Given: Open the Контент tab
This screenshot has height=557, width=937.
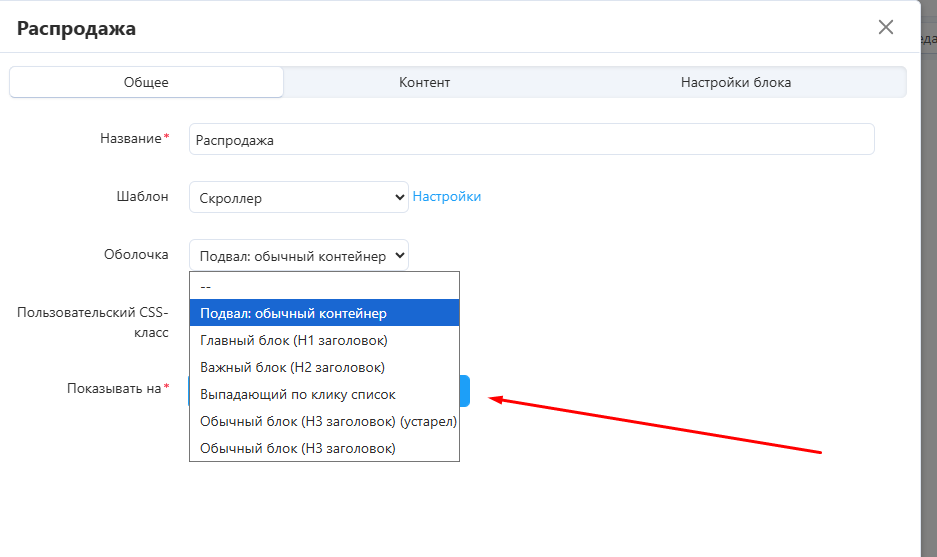Looking at the screenshot, I should [x=424, y=82].
